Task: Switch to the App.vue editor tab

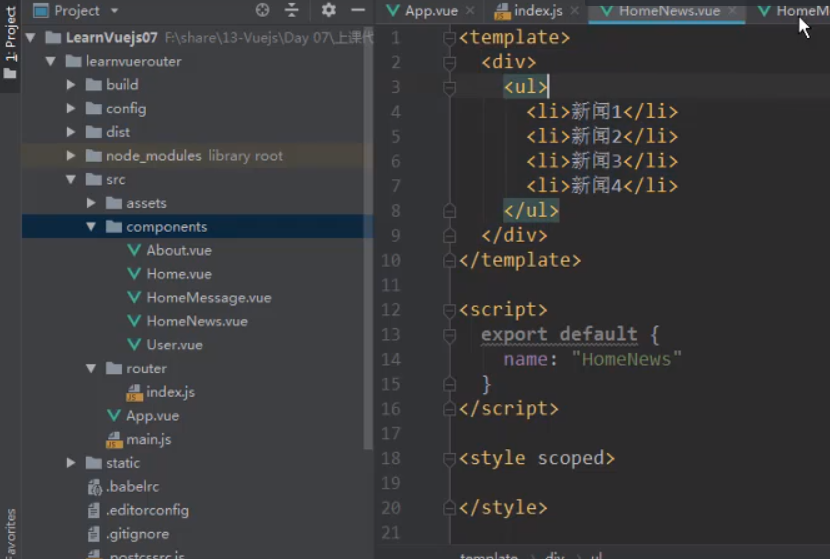Action: 431,11
